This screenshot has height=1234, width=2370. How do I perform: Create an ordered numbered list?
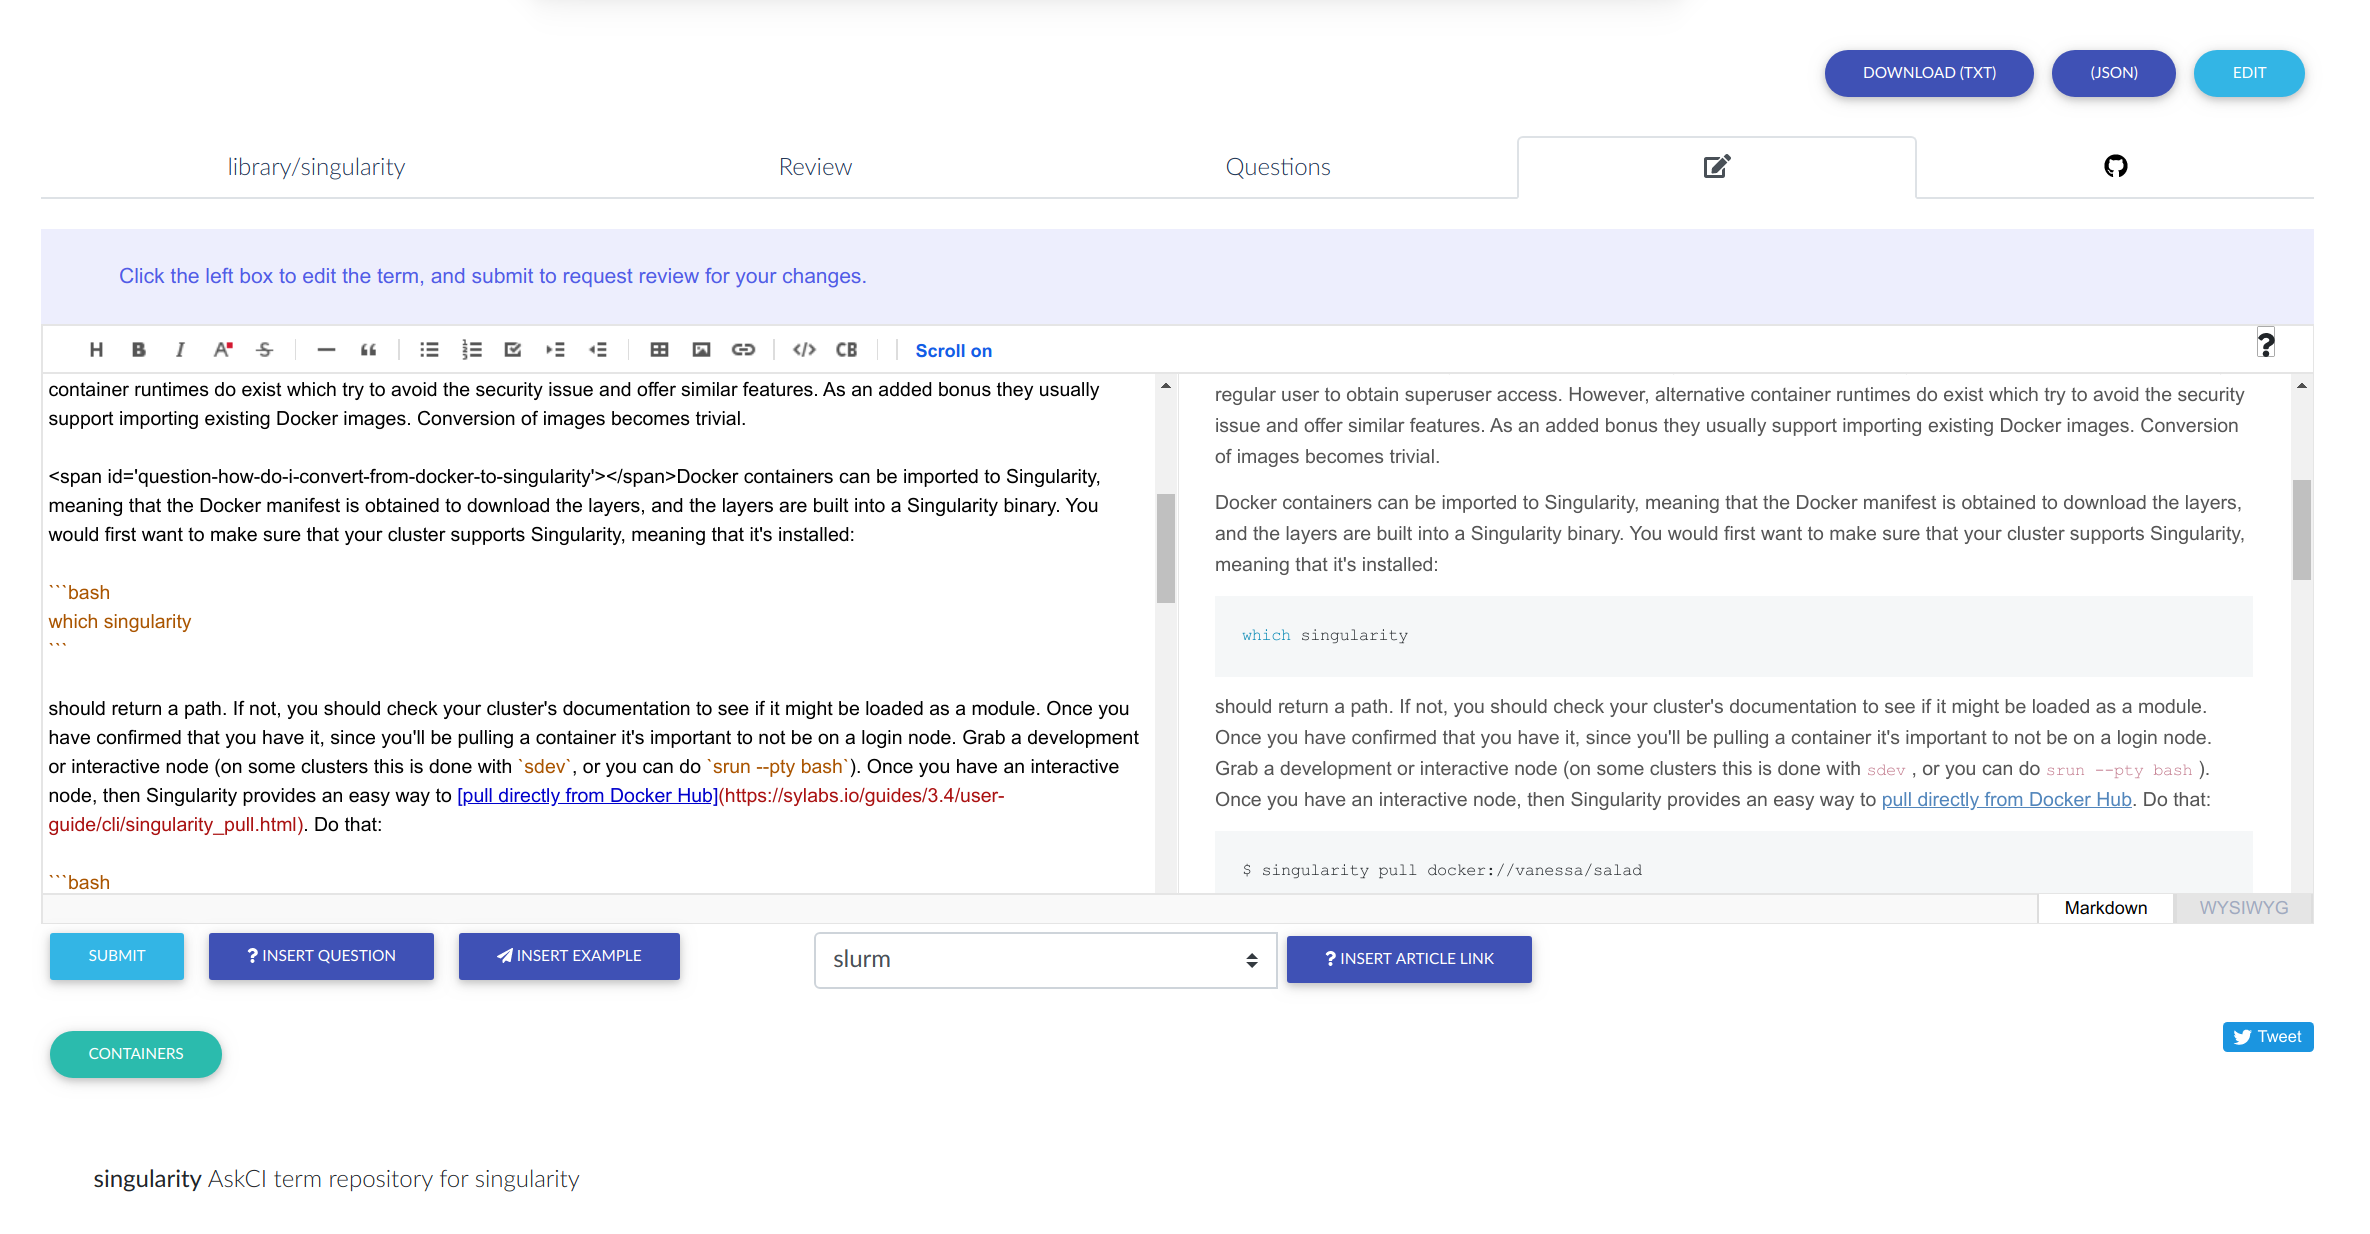tap(471, 350)
